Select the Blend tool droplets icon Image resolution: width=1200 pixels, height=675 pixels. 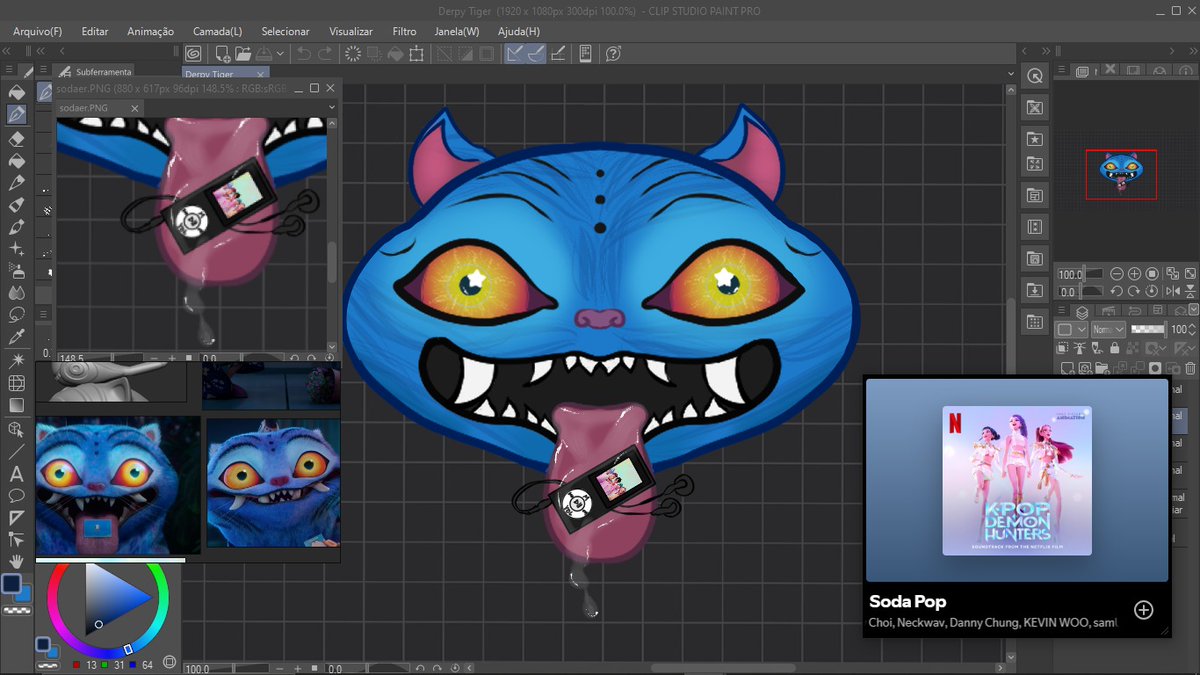point(16,293)
